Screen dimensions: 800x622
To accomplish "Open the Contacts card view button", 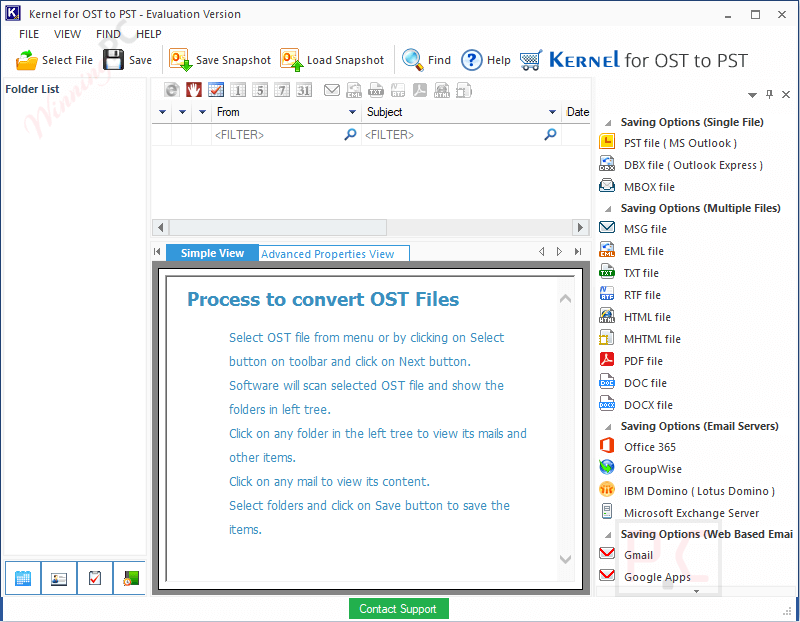I will (59, 578).
